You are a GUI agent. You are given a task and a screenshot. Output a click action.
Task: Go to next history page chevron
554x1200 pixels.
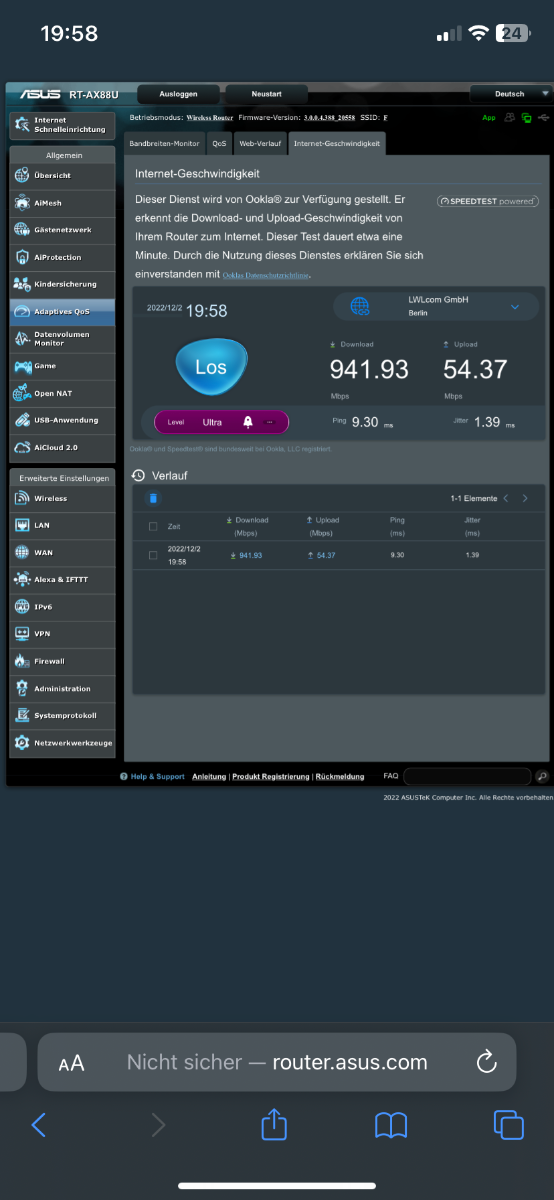tap(526, 498)
